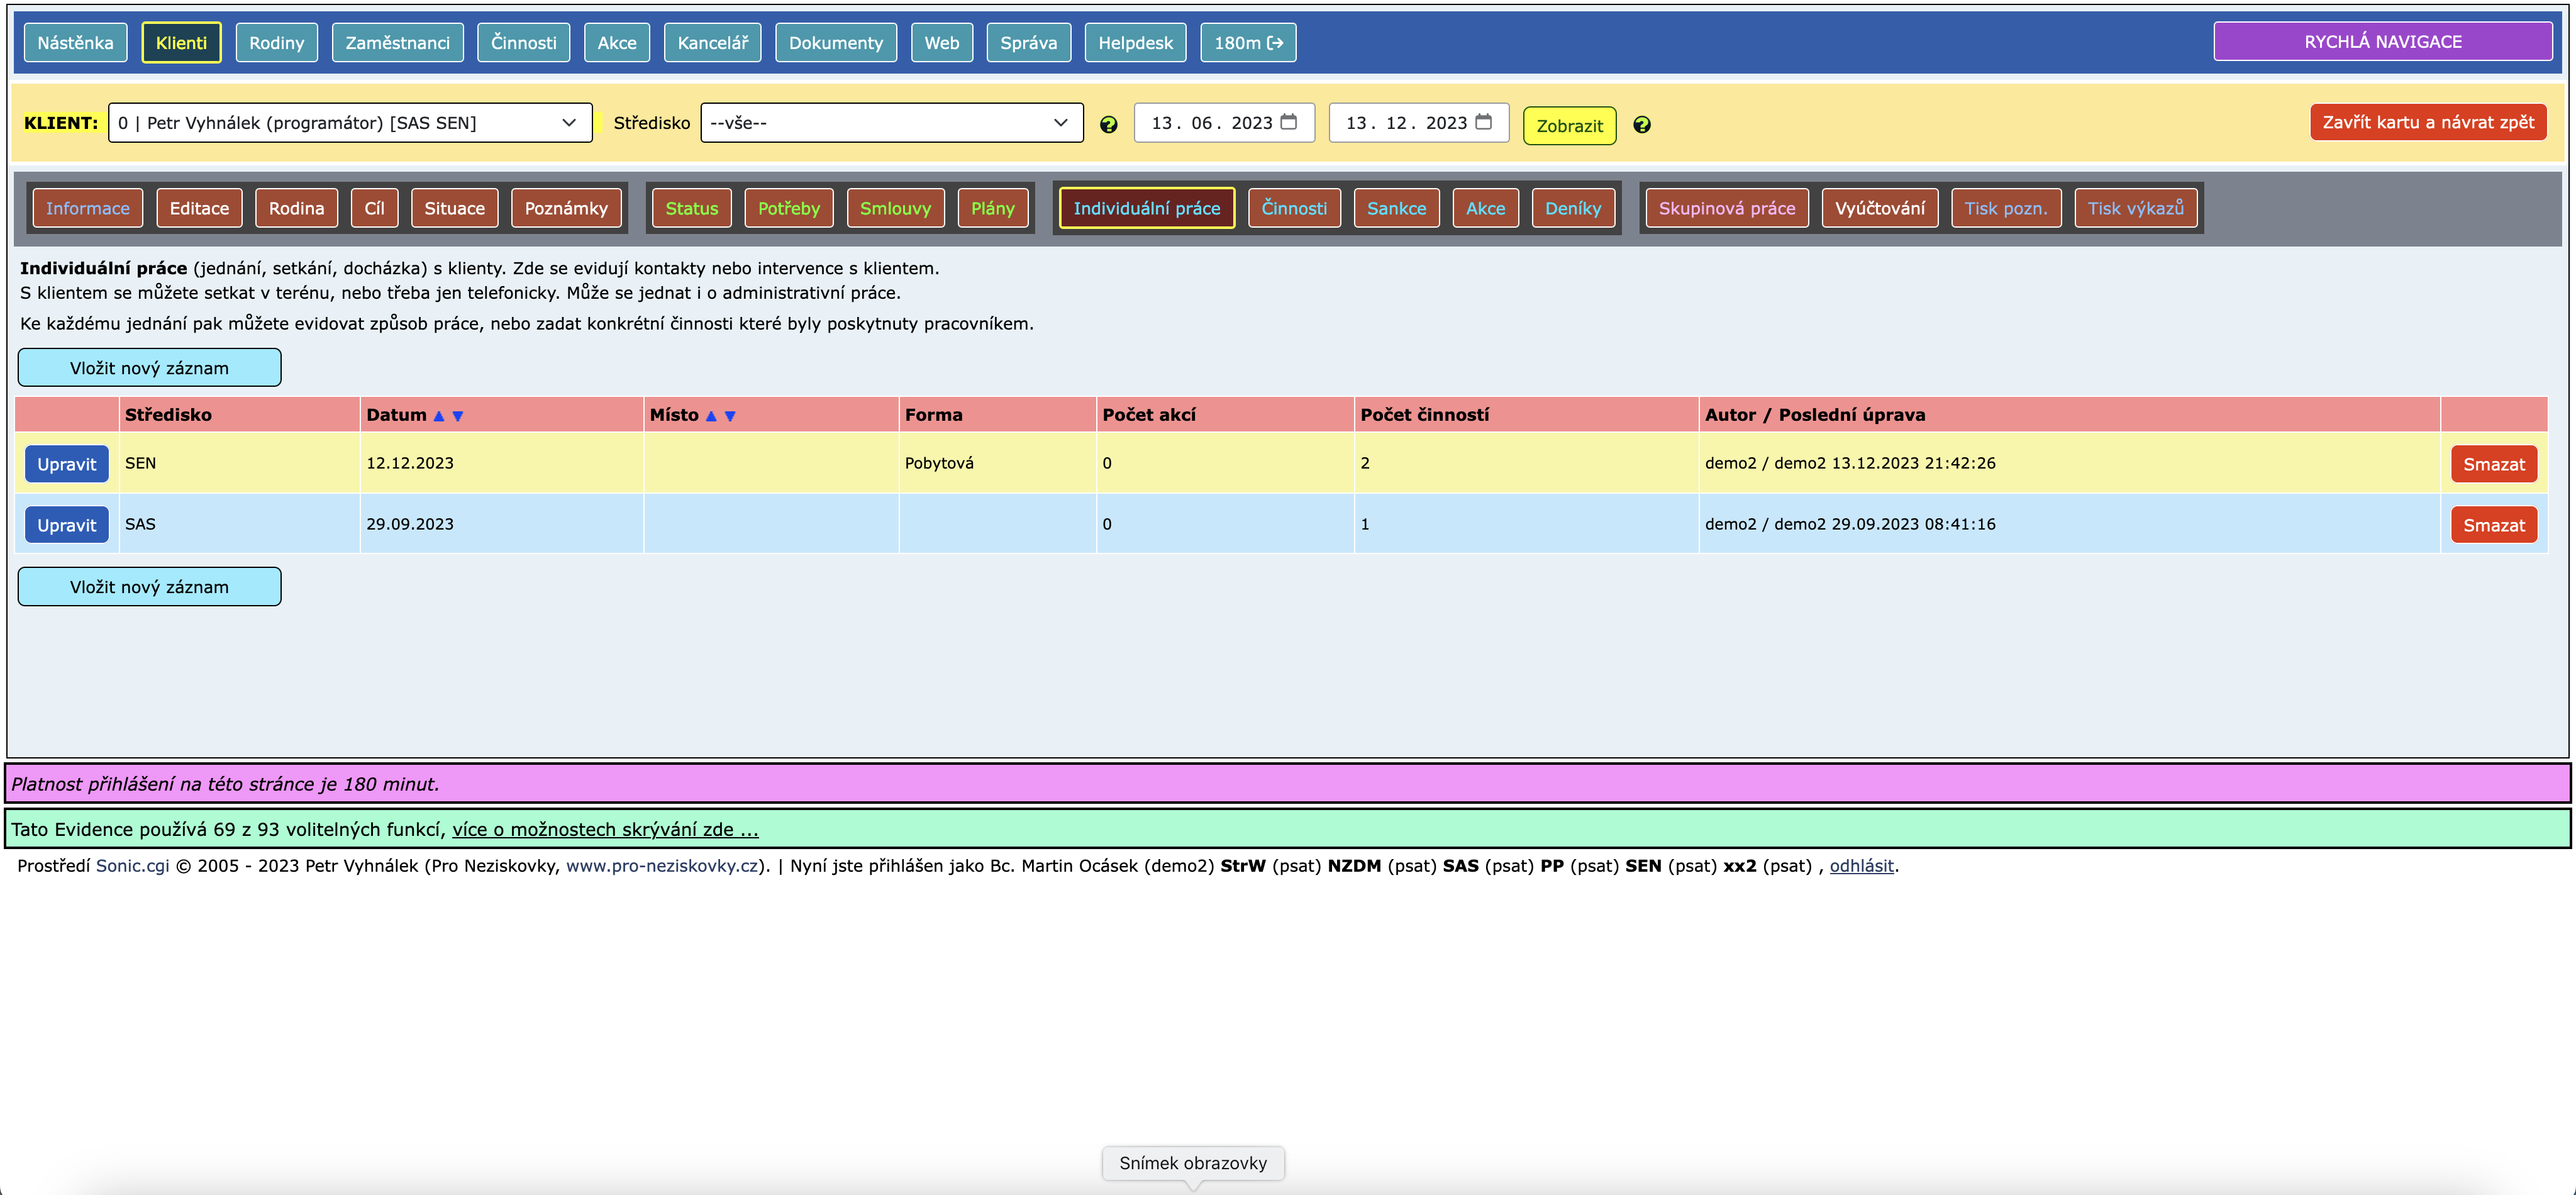Open the Středisko dropdown
This screenshot has height=1195, width=2576.
[891, 123]
